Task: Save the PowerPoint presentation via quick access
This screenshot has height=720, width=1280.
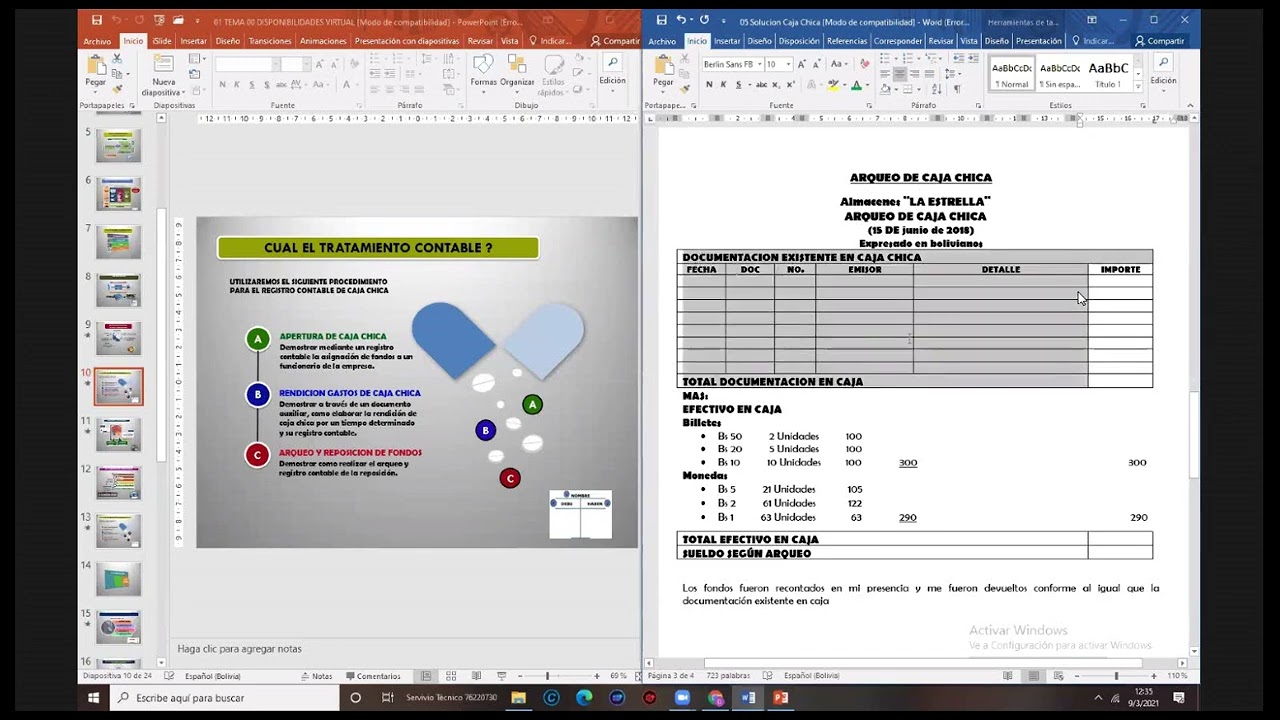Action: pyautogui.click(x=97, y=19)
